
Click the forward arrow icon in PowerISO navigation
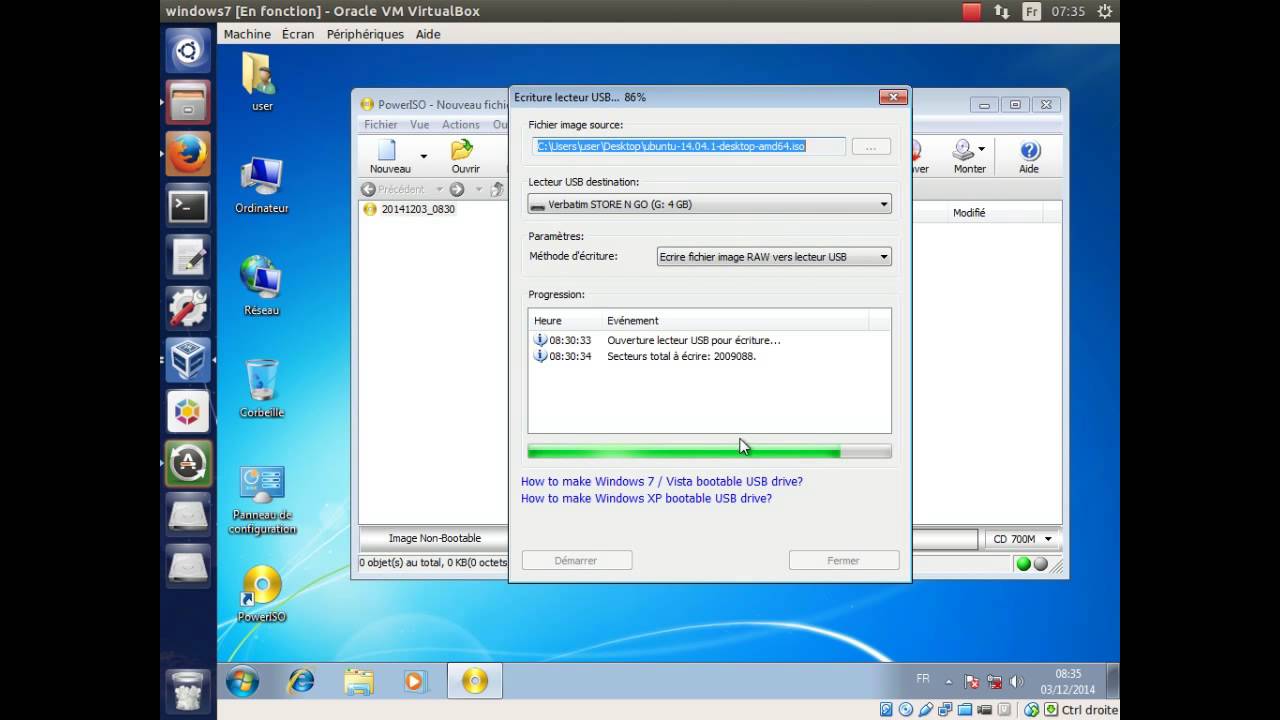[x=457, y=189]
